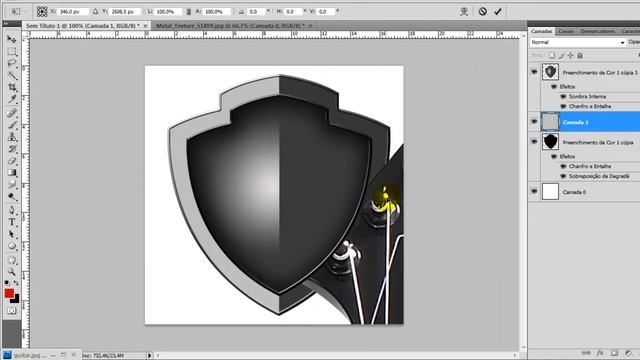Screen dimensions: 640x360
Task: Open the Canais panel tab
Action: click(566, 31)
